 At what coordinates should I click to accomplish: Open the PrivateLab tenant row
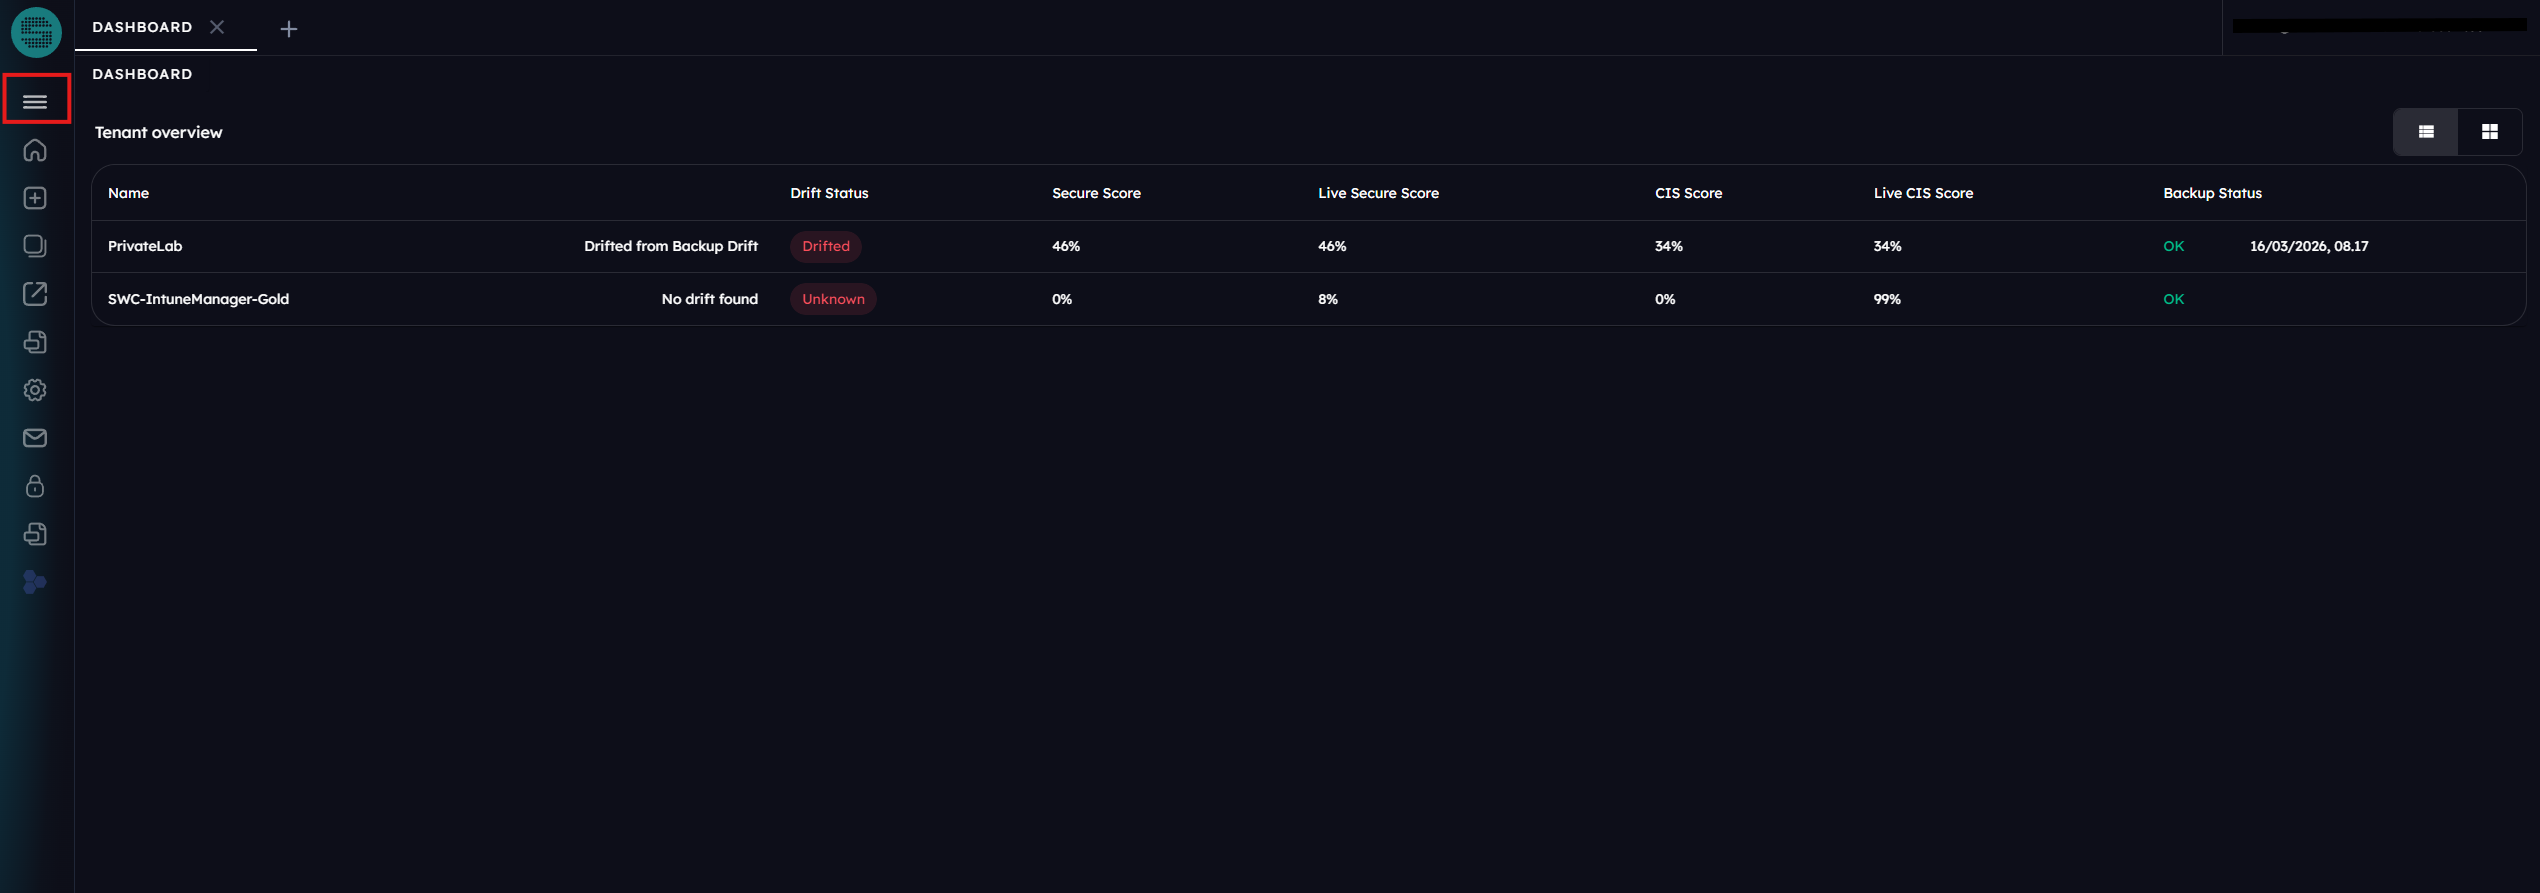[x=145, y=246]
